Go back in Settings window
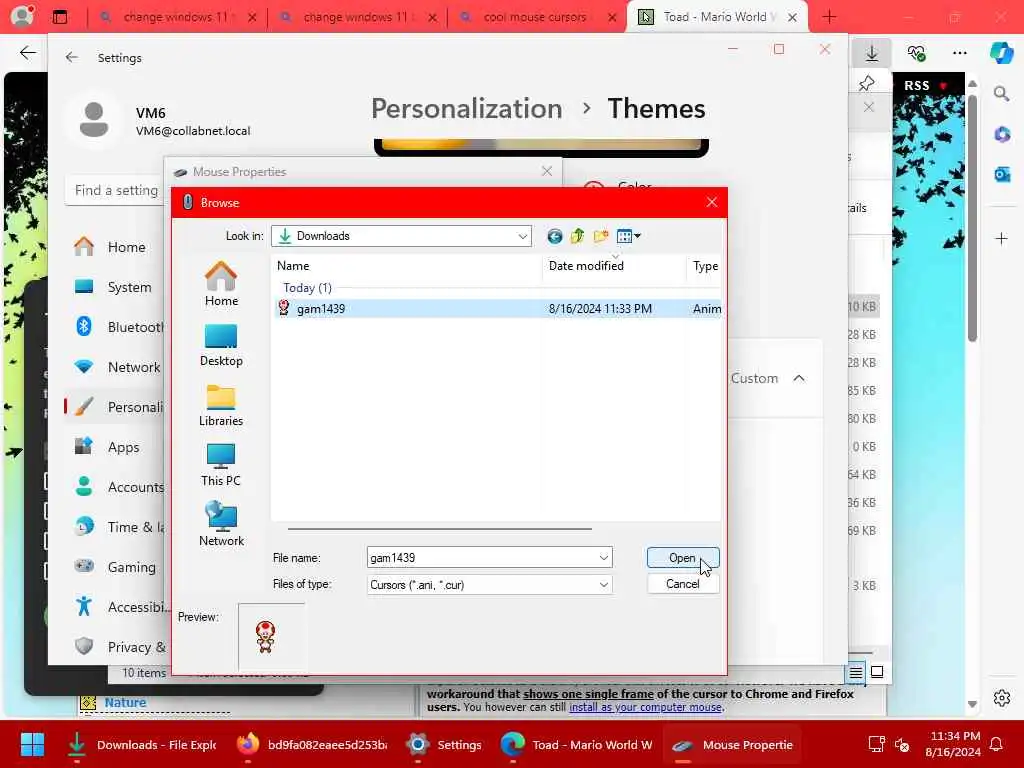 click(72, 57)
